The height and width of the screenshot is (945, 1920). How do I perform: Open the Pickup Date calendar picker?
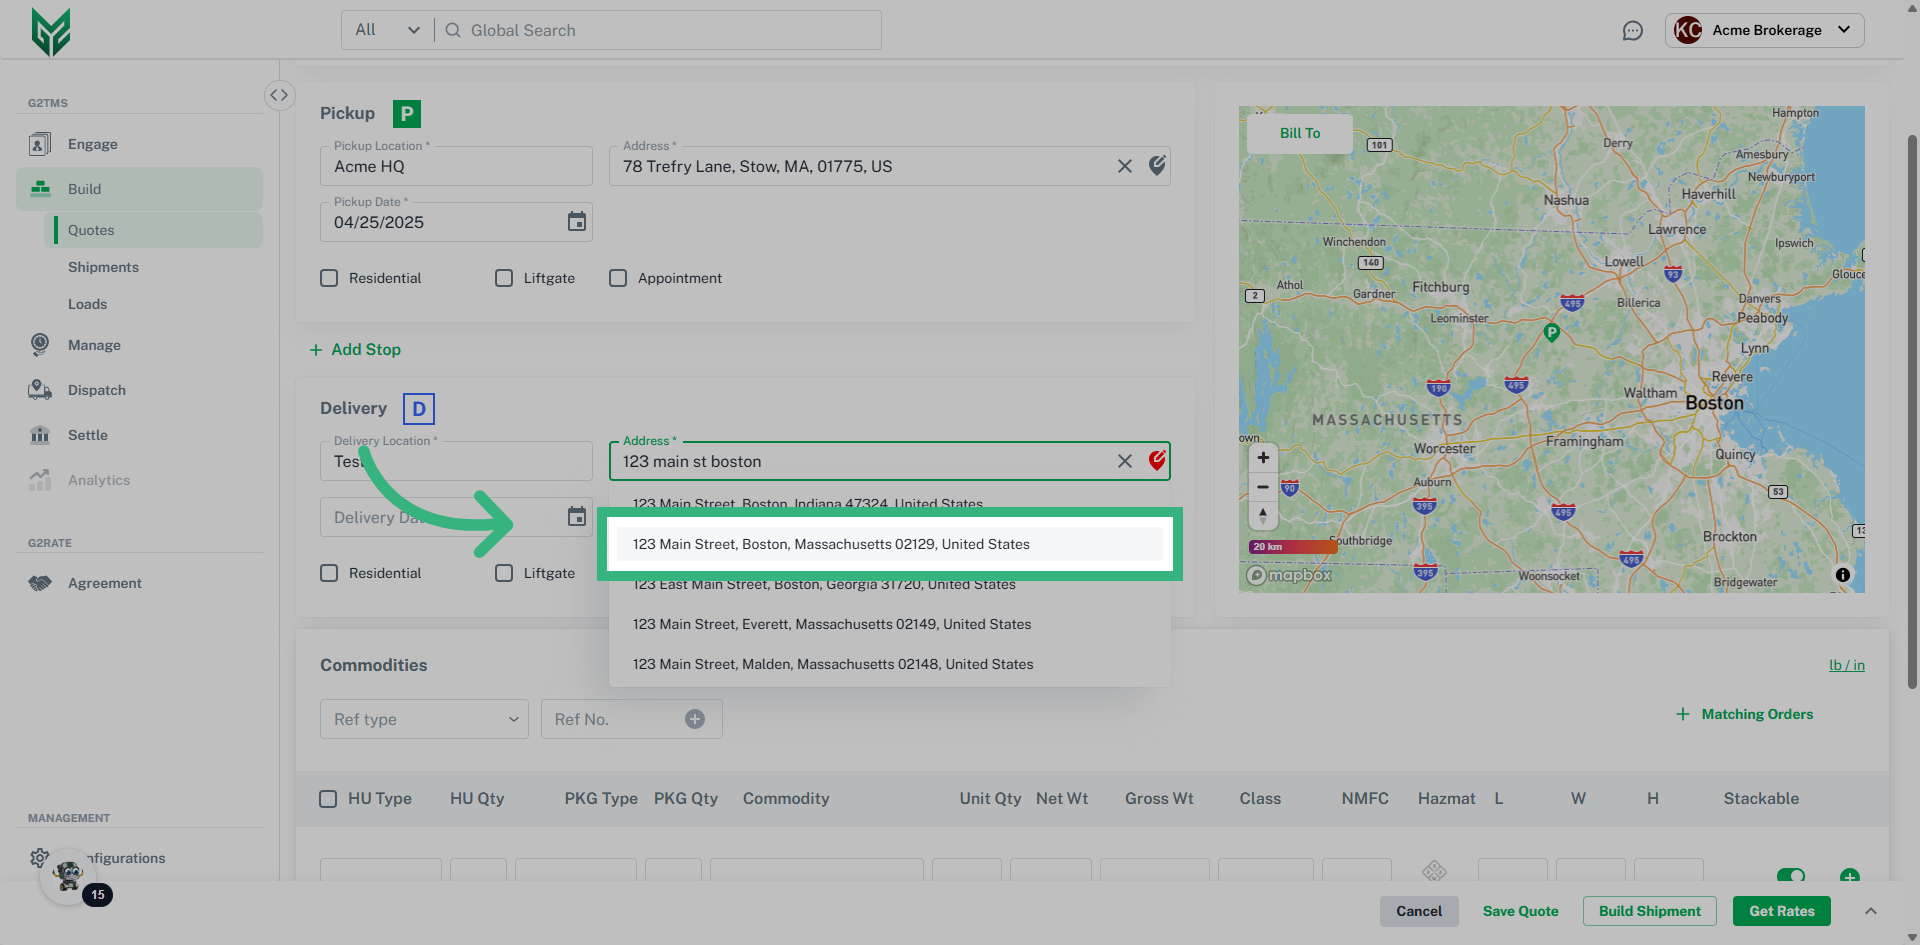click(x=577, y=222)
